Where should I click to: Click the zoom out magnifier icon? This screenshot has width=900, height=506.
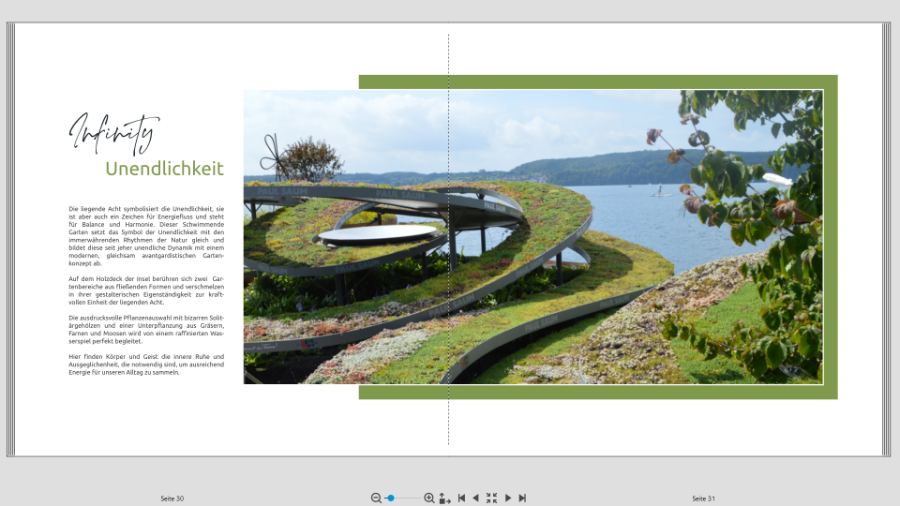click(376, 498)
